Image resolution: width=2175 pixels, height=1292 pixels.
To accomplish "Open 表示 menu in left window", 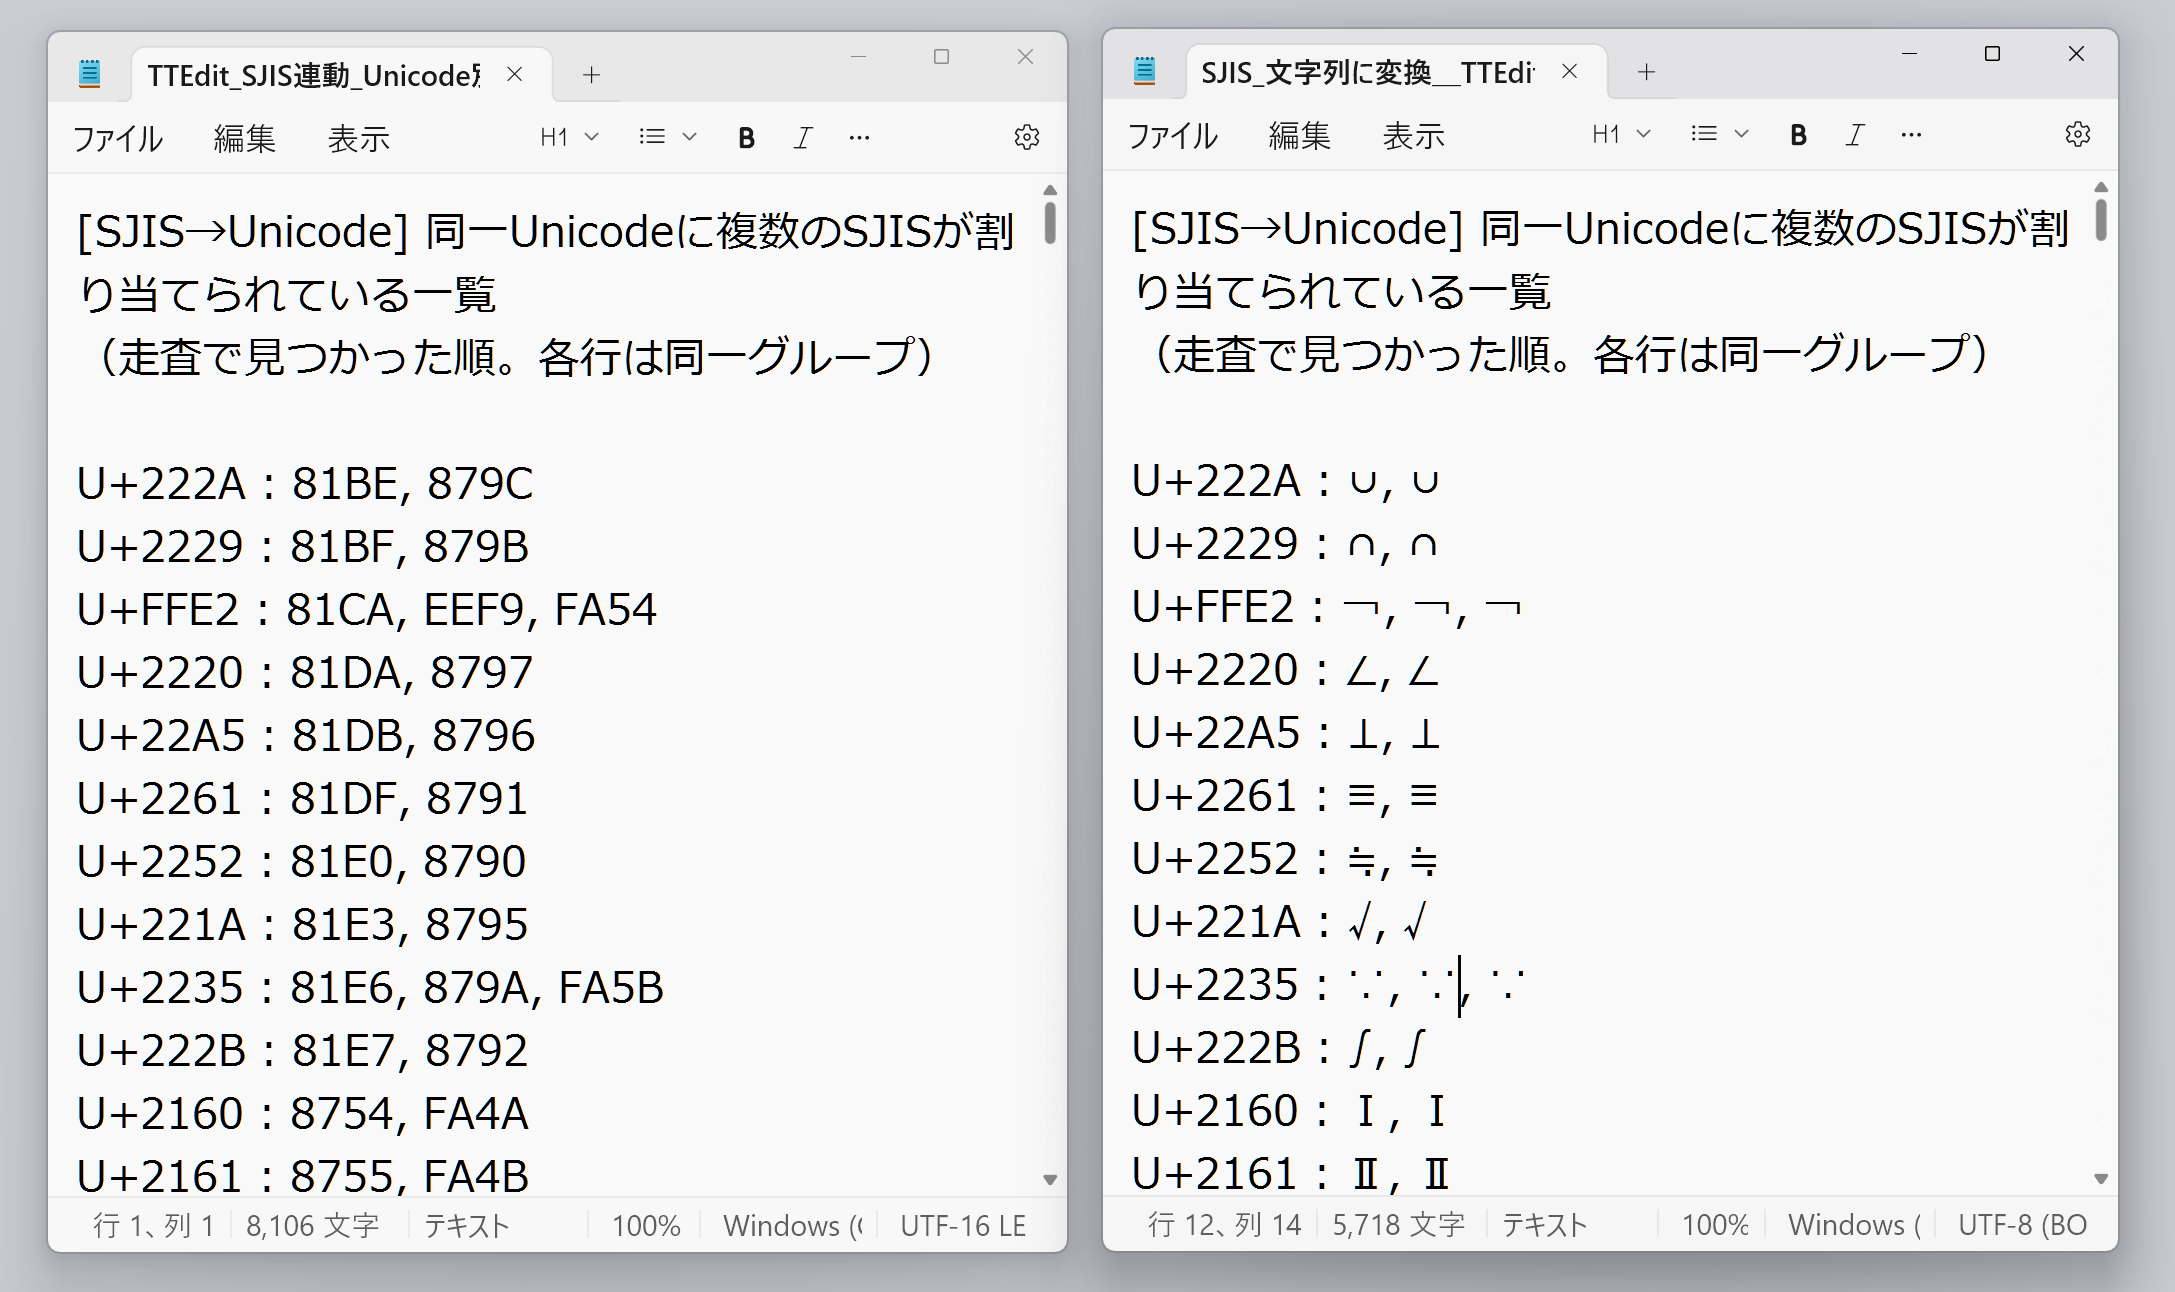I will [358, 138].
